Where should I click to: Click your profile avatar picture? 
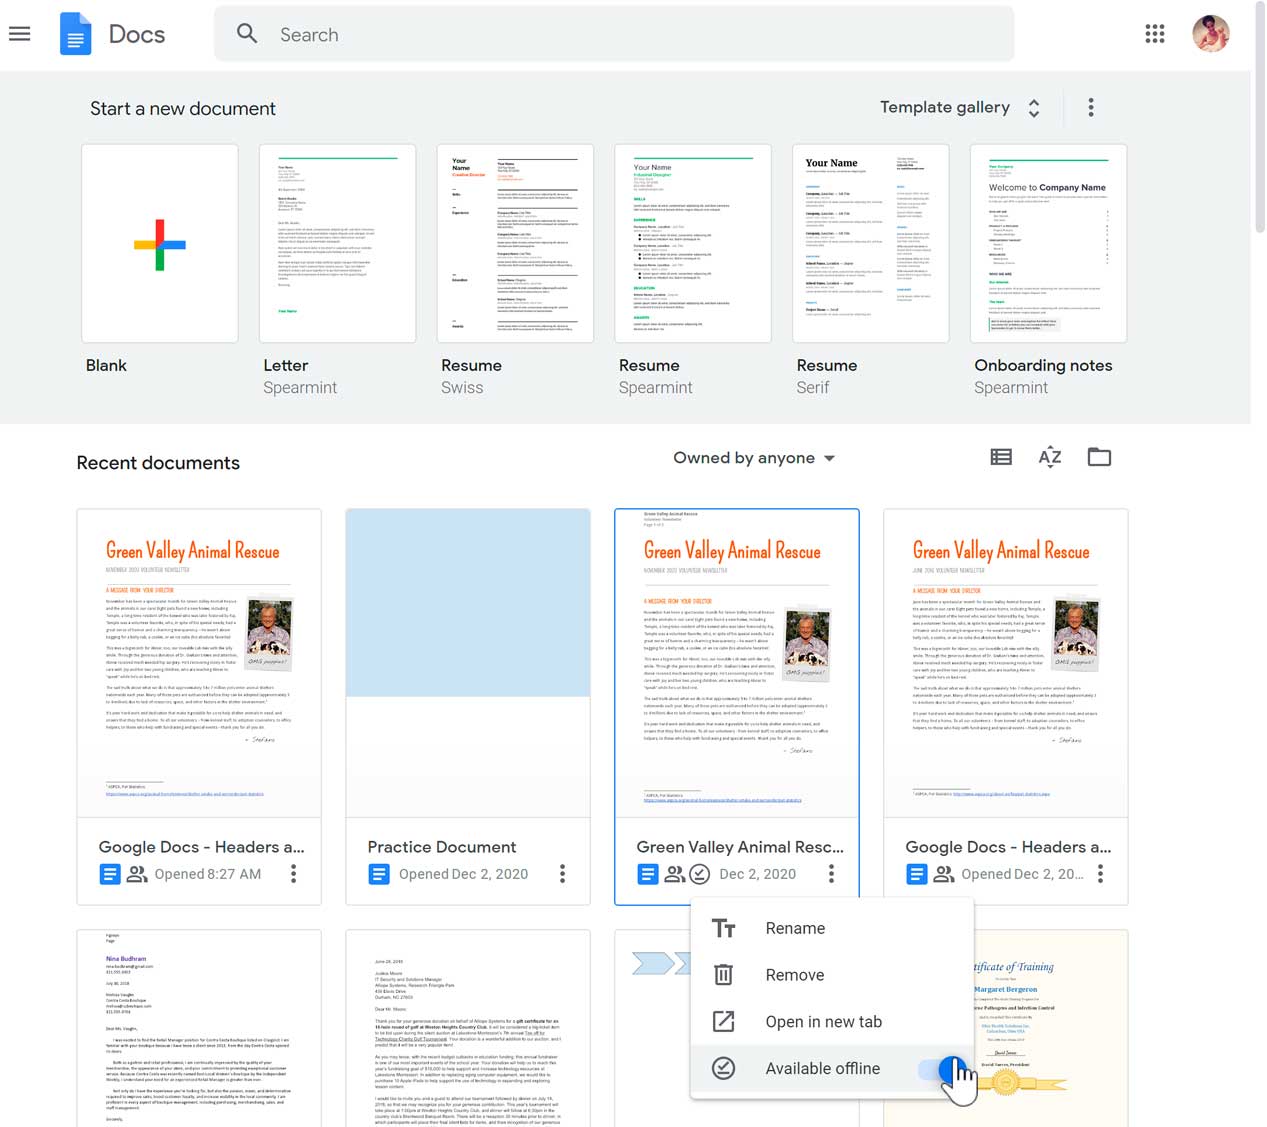(x=1211, y=33)
